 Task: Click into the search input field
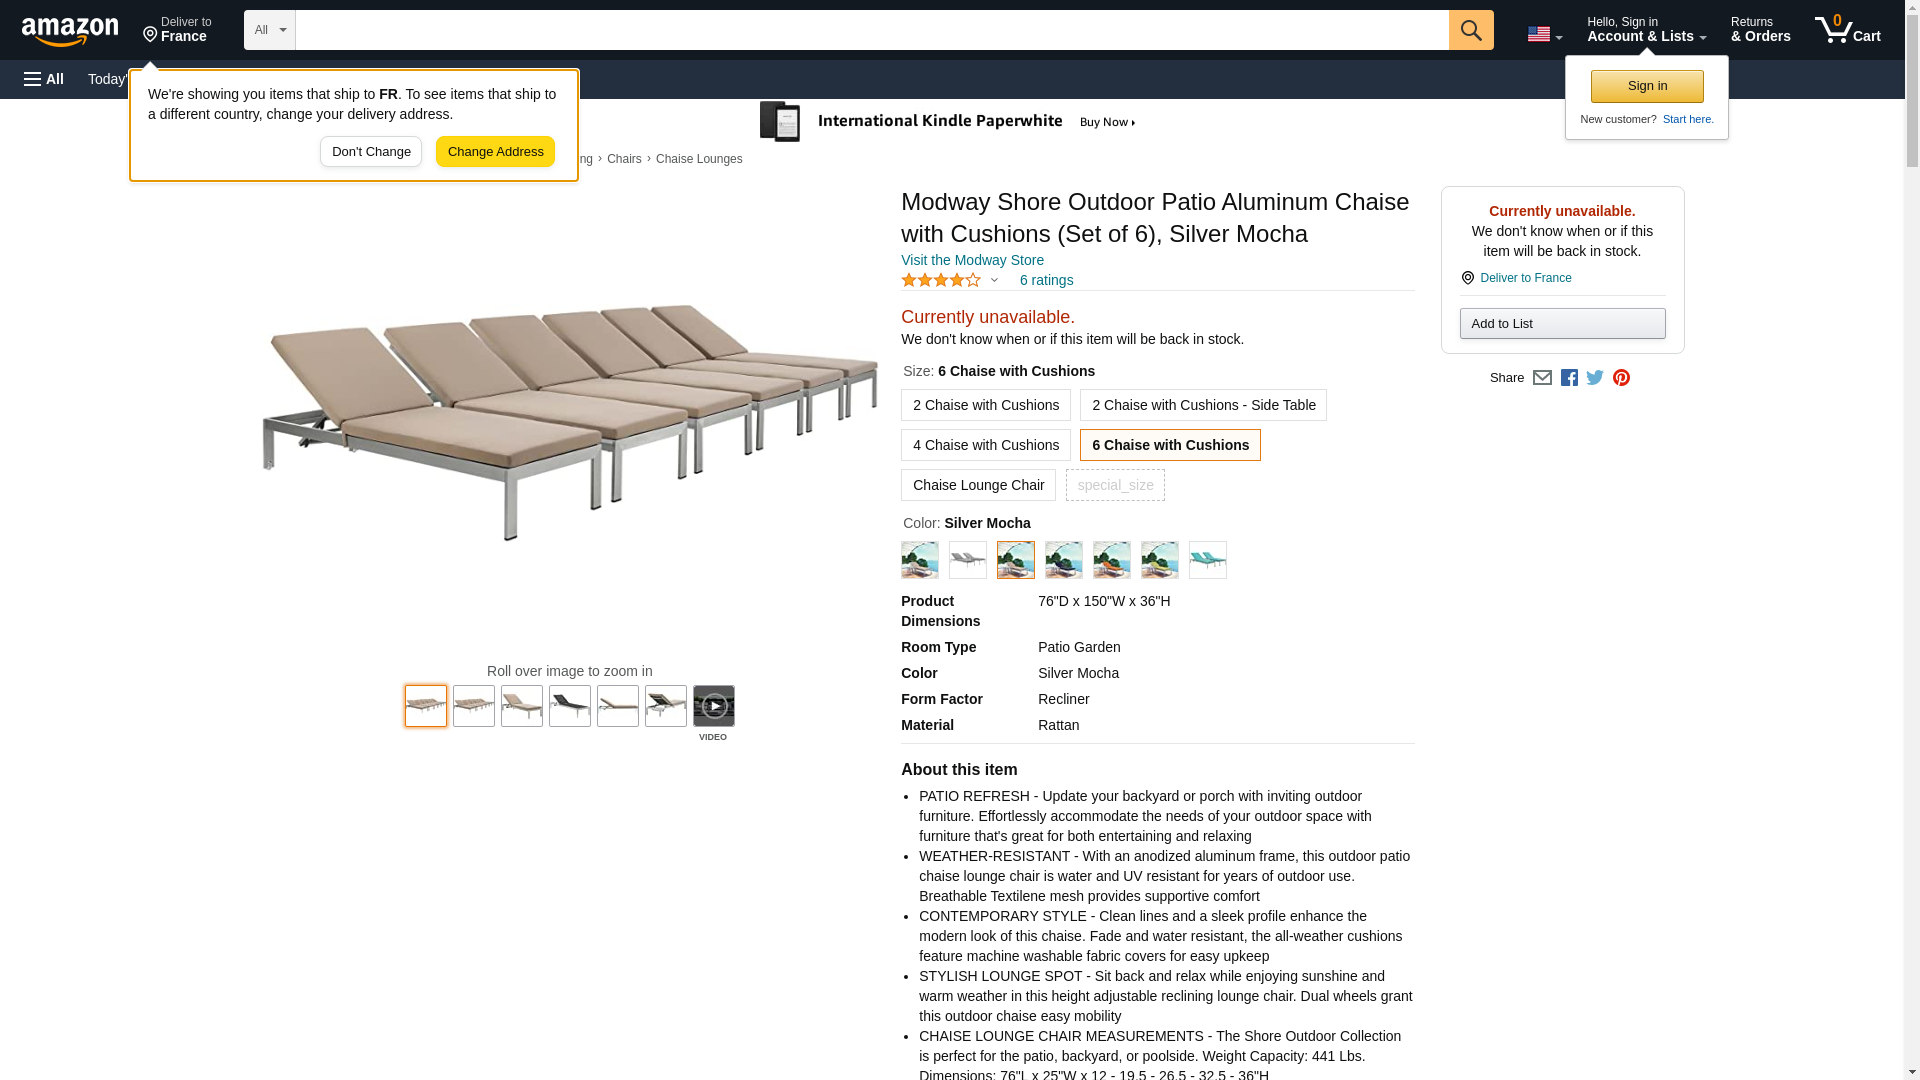tap(871, 30)
